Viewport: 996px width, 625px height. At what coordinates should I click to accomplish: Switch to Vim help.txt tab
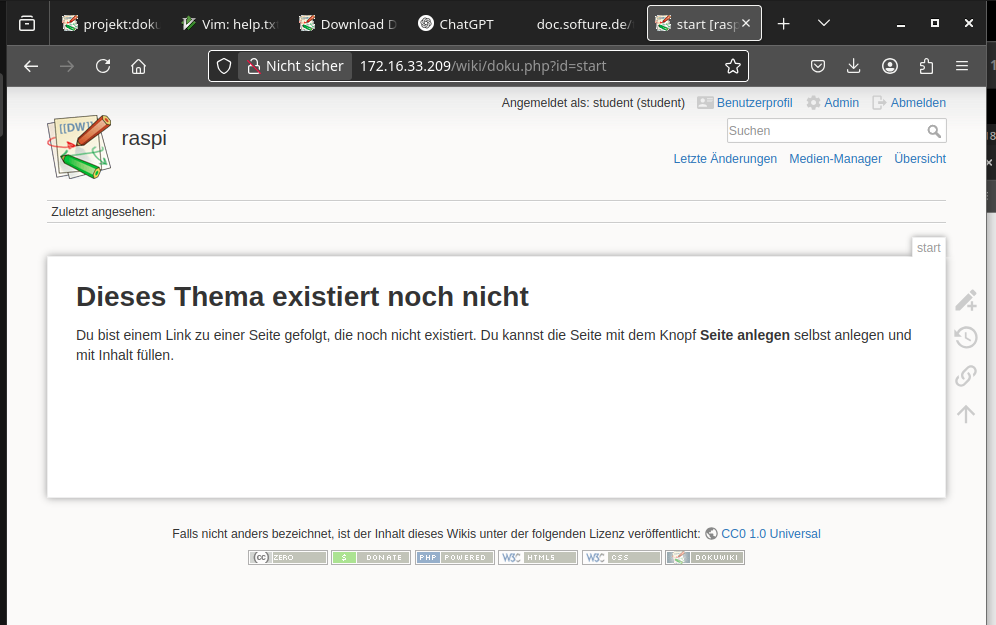click(228, 24)
